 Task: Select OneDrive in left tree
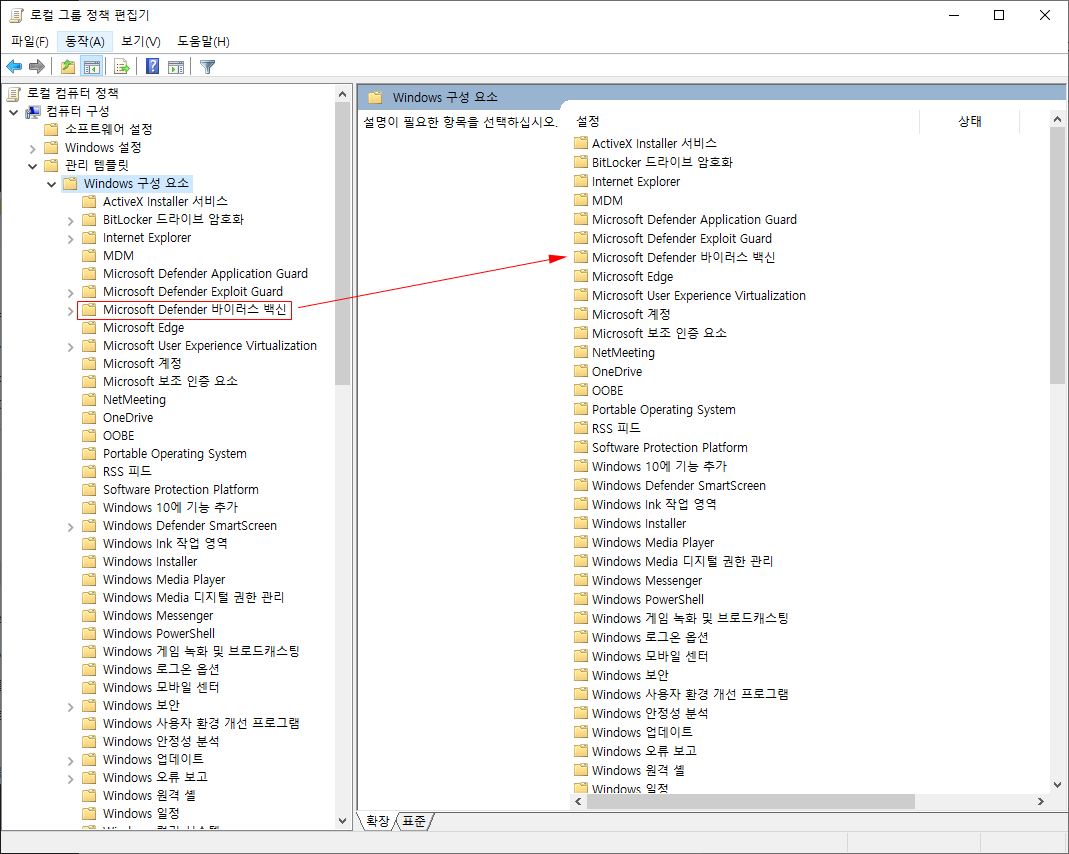tap(127, 418)
